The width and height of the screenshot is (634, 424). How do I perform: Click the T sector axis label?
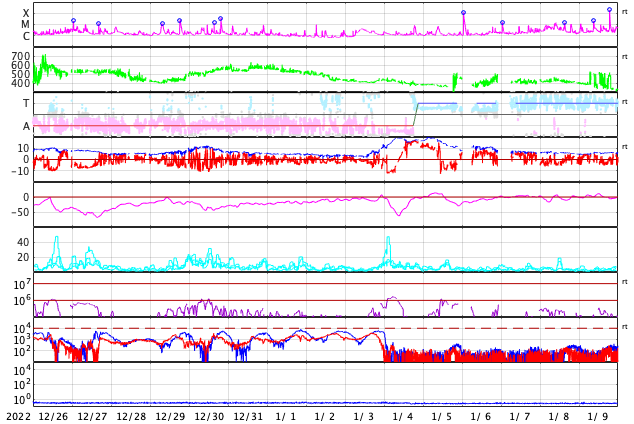point(26,103)
